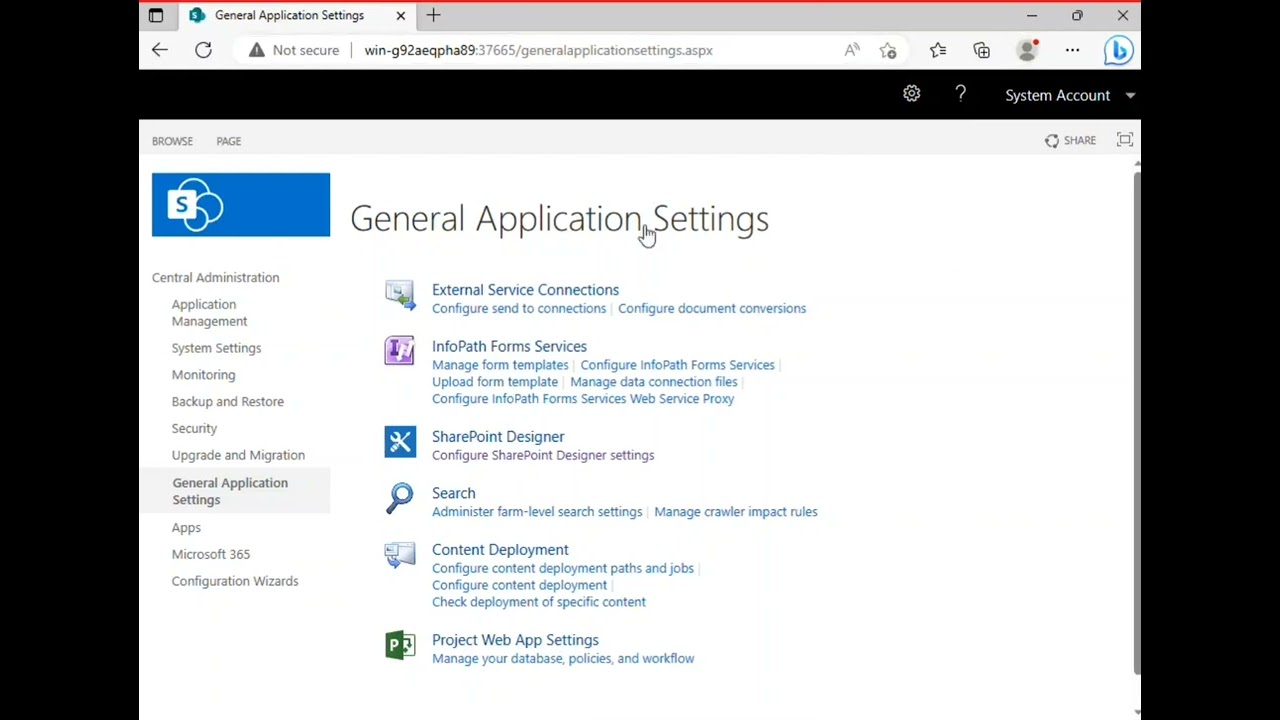Switch to the PAGE ribbon tab
Viewport: 1280px width, 720px height.
[x=228, y=141]
